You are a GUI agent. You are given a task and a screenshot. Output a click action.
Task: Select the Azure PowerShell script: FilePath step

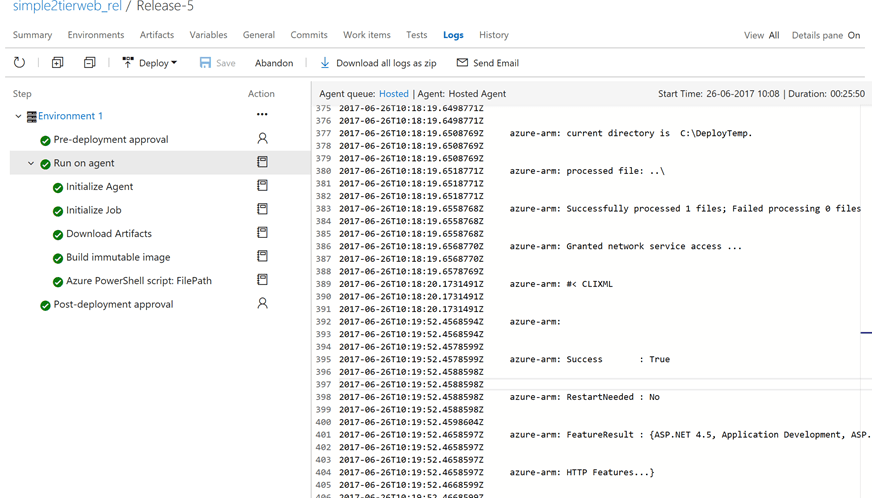(138, 281)
